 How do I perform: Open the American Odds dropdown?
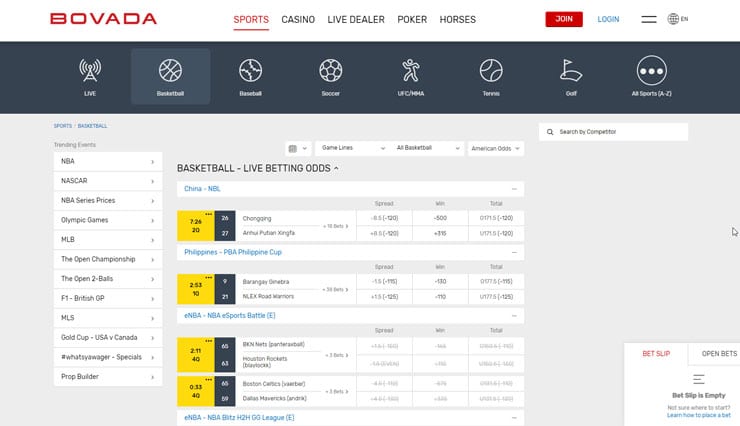tap(496, 149)
